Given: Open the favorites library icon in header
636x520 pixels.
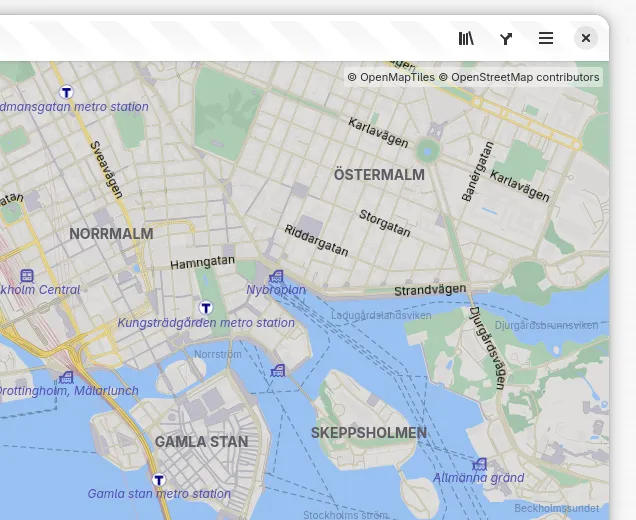Looking at the screenshot, I should 466,38.
